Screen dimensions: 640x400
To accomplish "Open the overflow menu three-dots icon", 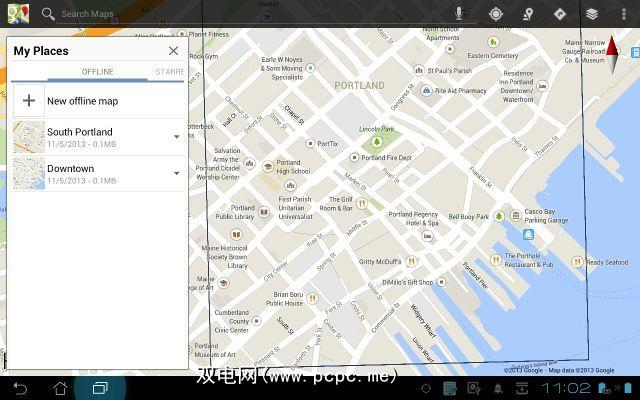I will coord(624,14).
